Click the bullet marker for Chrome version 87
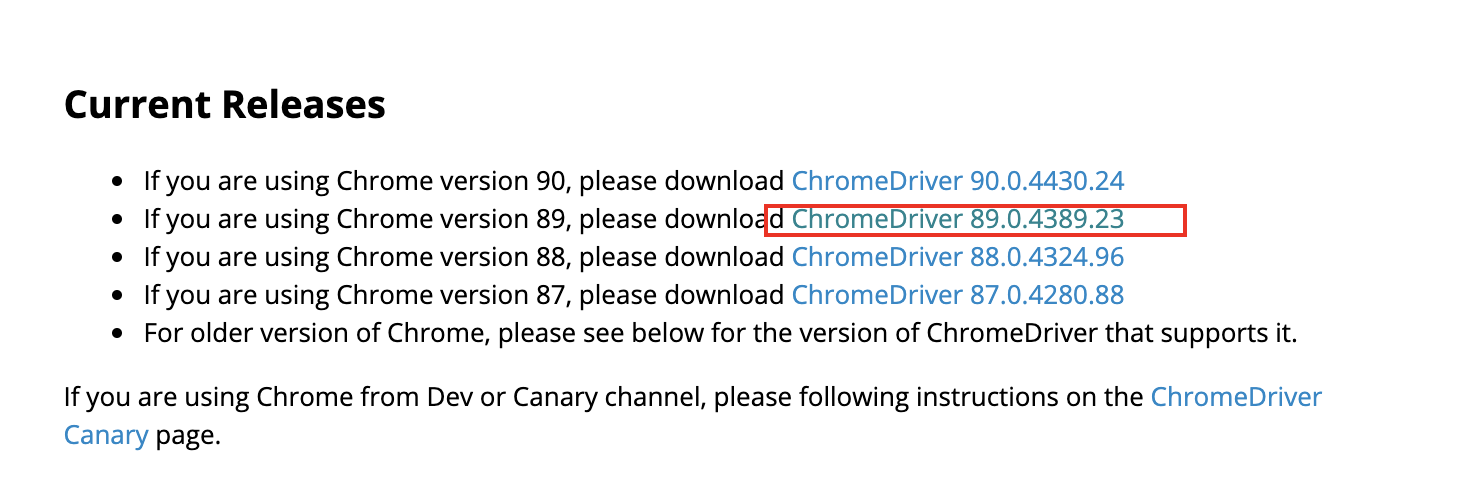Viewport: 1460px width, 482px height. (x=119, y=296)
